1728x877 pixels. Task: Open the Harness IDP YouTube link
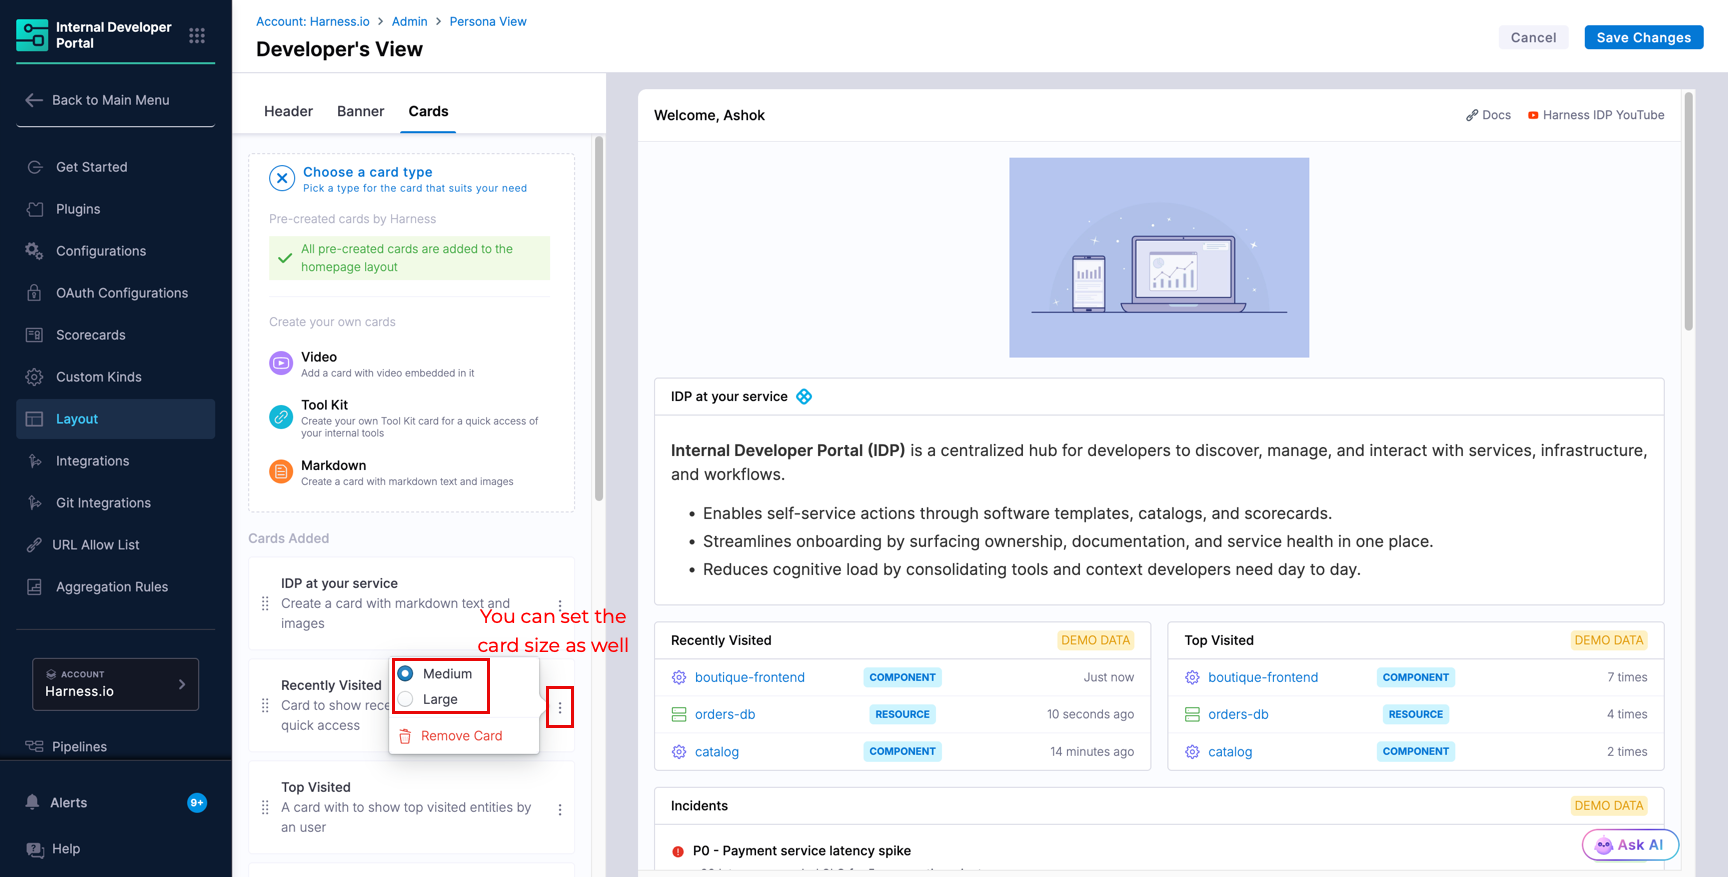[1596, 115]
